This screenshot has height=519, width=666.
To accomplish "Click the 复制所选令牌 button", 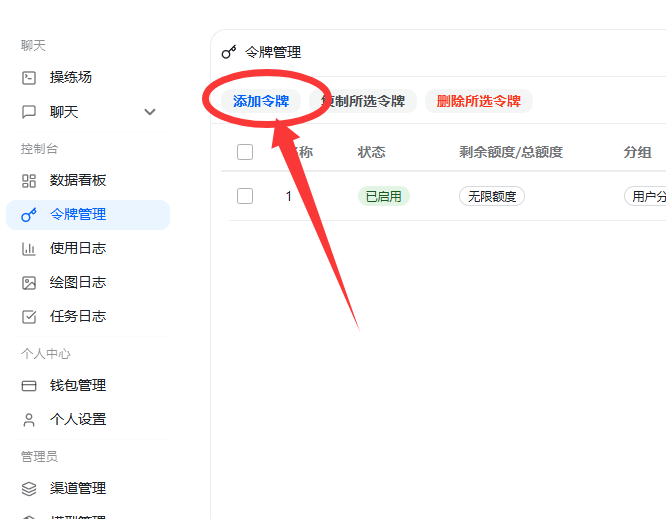I will tap(363, 101).
